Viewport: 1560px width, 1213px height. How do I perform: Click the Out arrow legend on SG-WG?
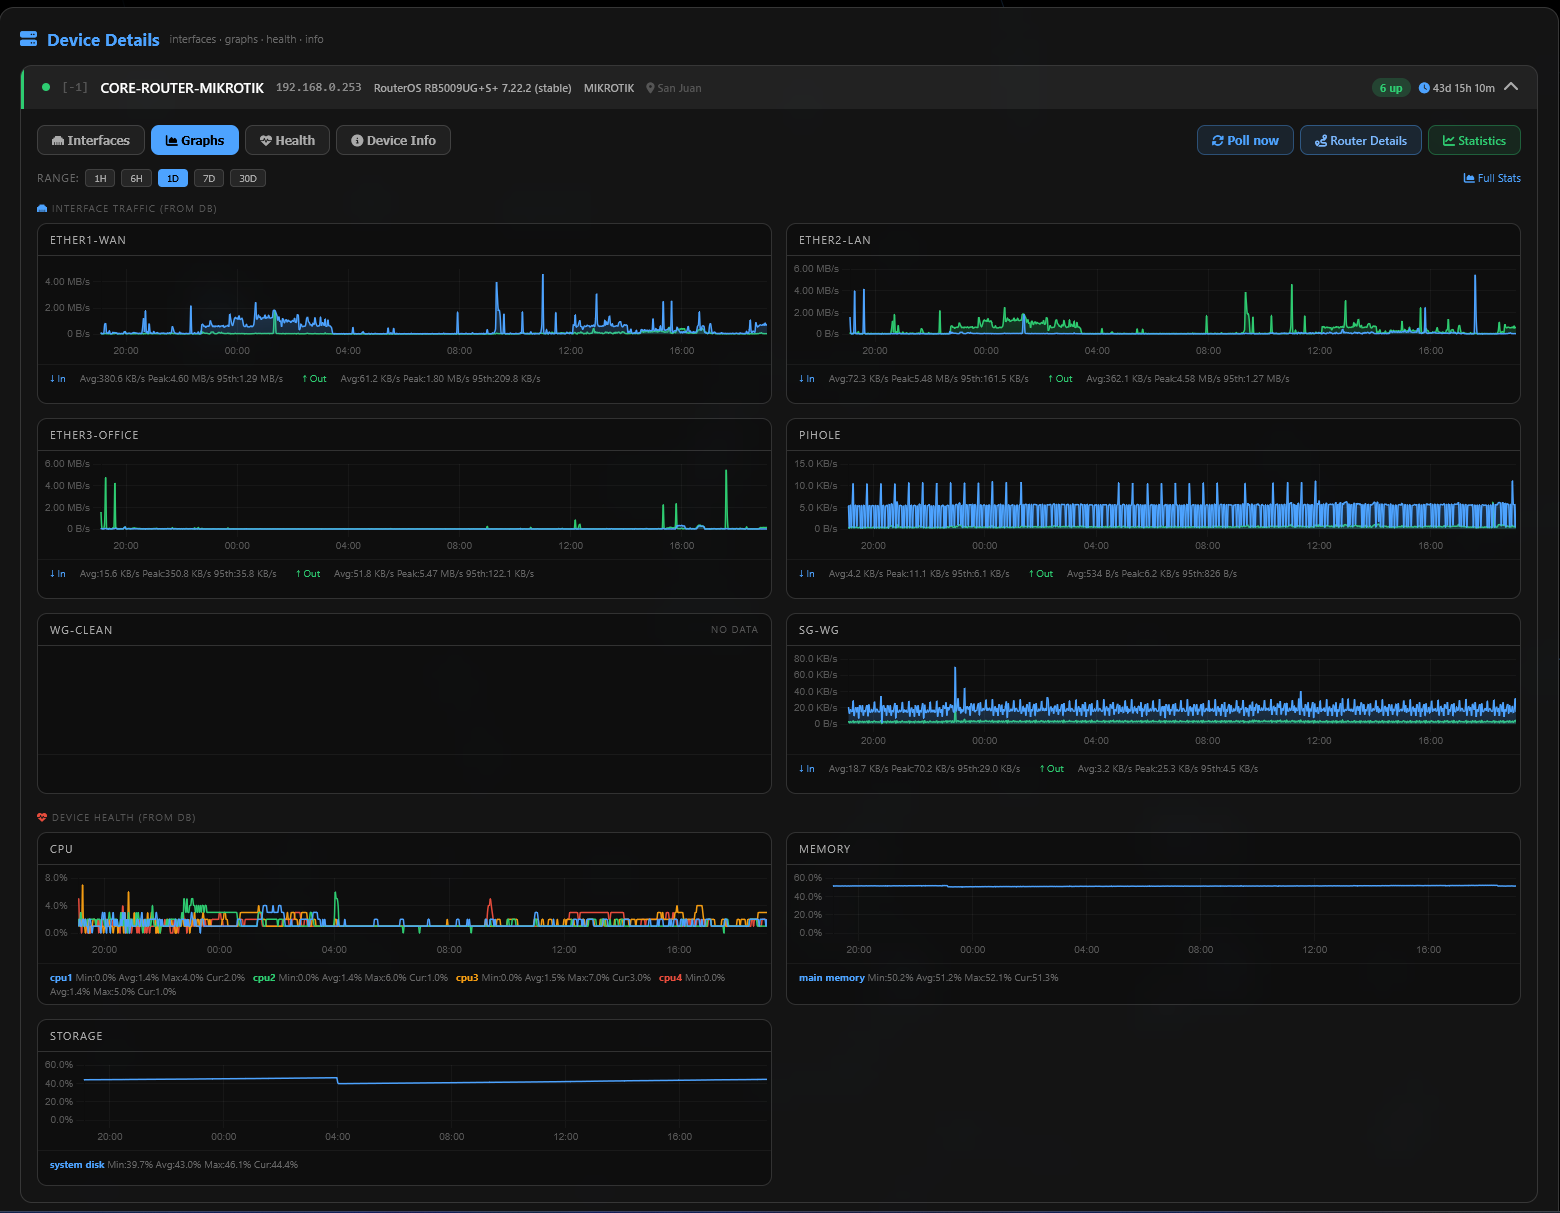pos(1052,769)
